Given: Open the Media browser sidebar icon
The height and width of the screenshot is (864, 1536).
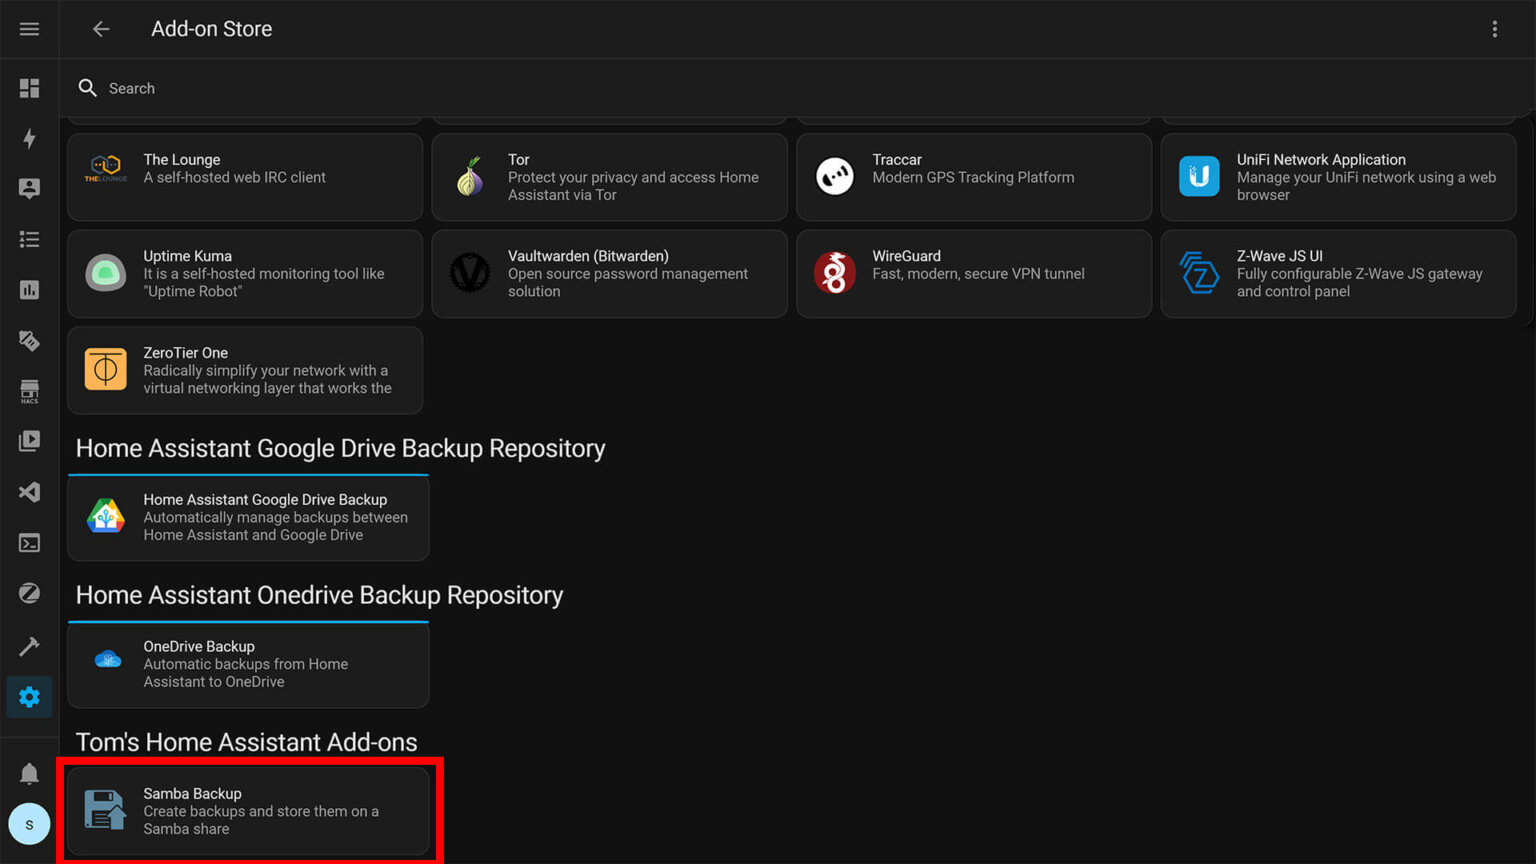Looking at the screenshot, I should [29, 441].
